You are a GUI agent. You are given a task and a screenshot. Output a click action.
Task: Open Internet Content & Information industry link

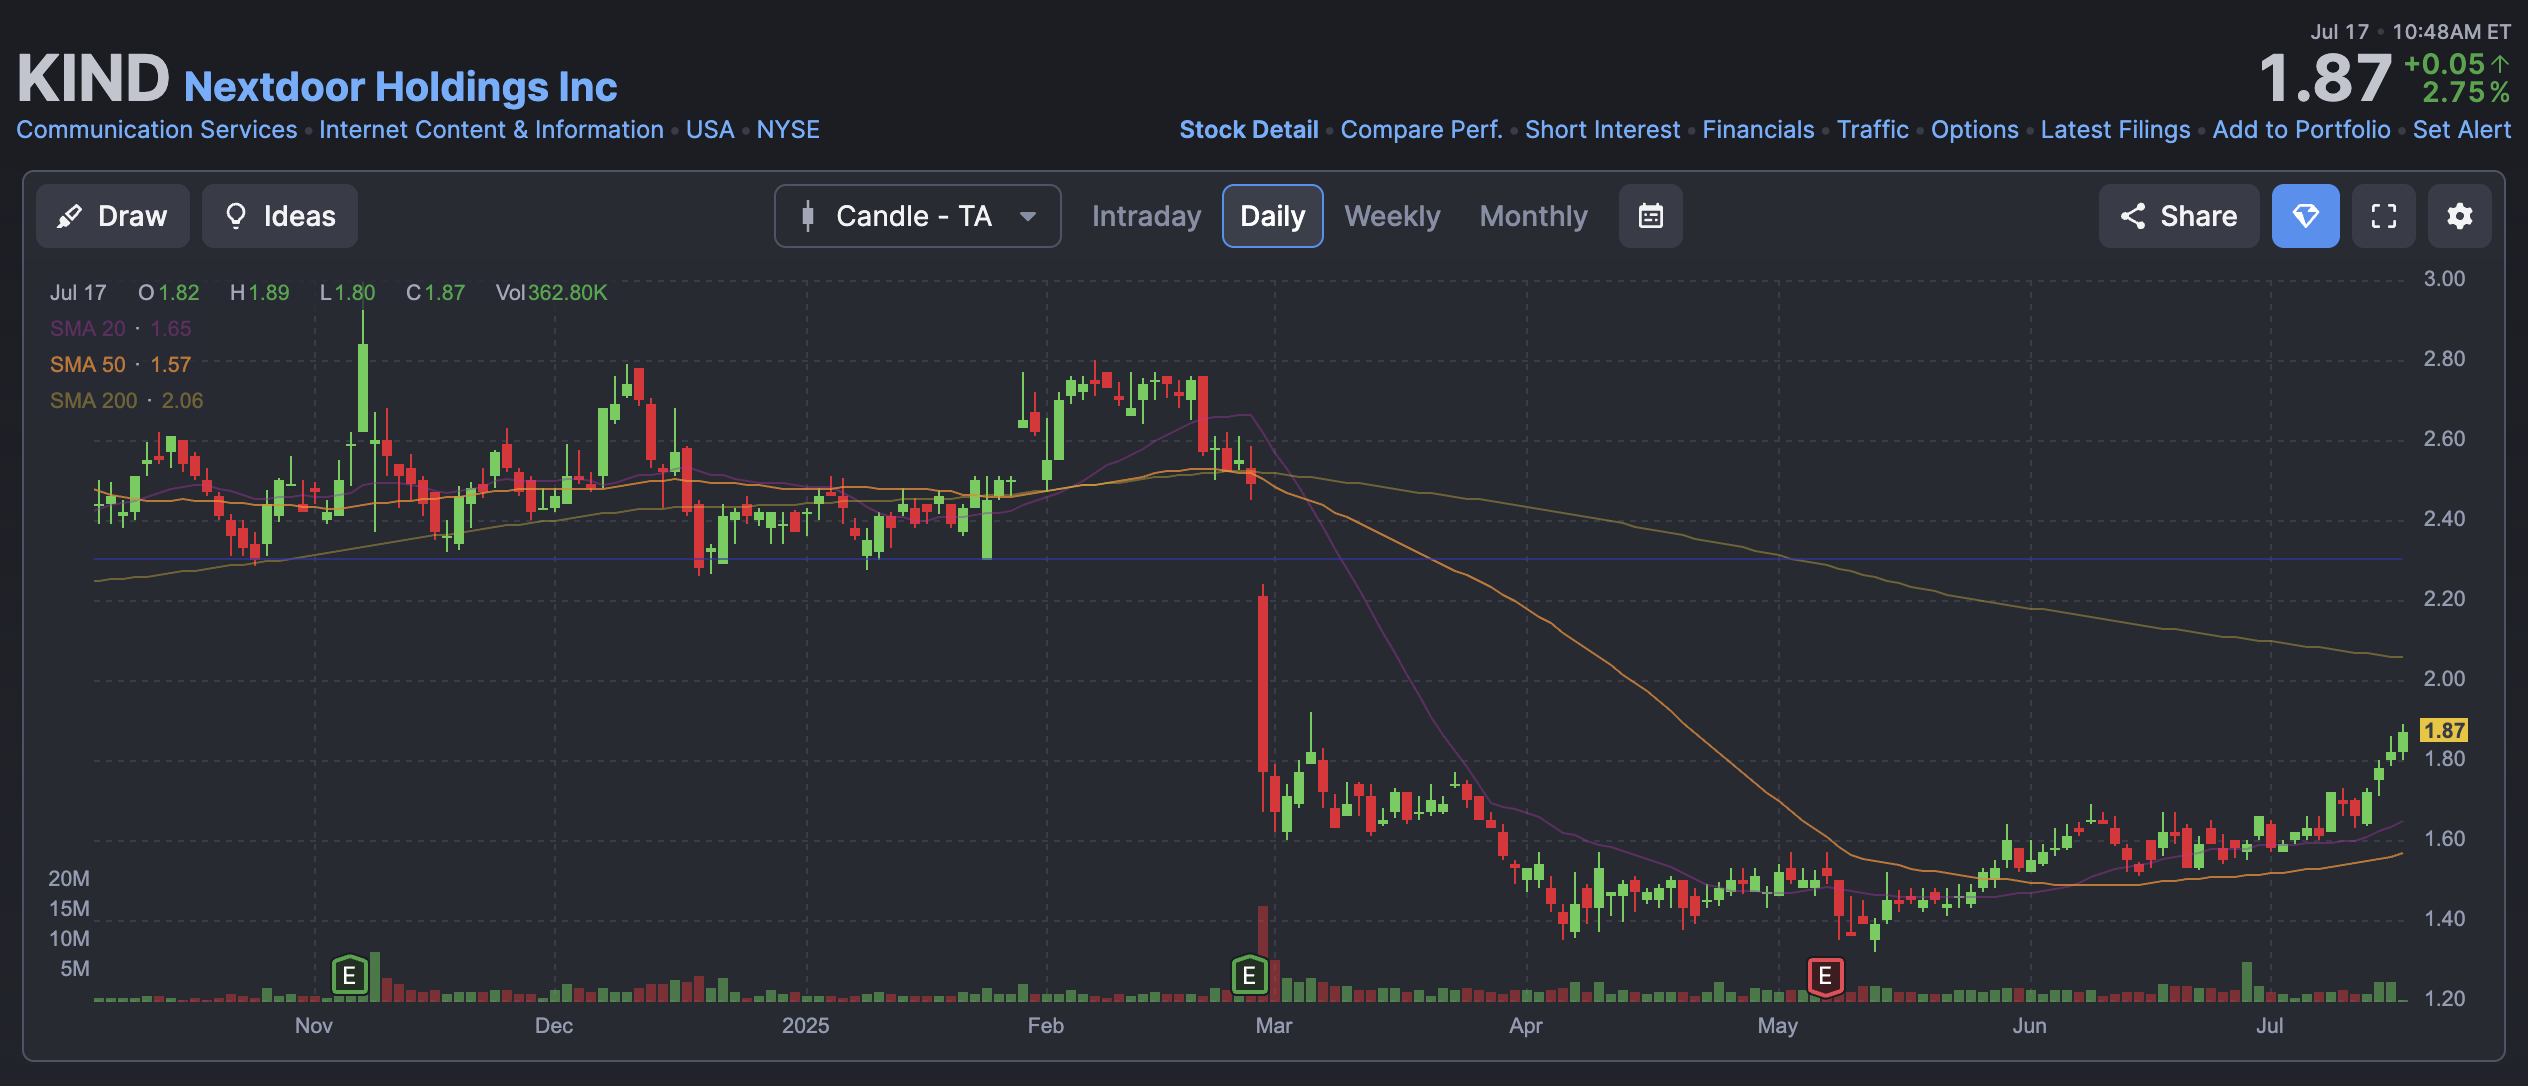pos(491,130)
